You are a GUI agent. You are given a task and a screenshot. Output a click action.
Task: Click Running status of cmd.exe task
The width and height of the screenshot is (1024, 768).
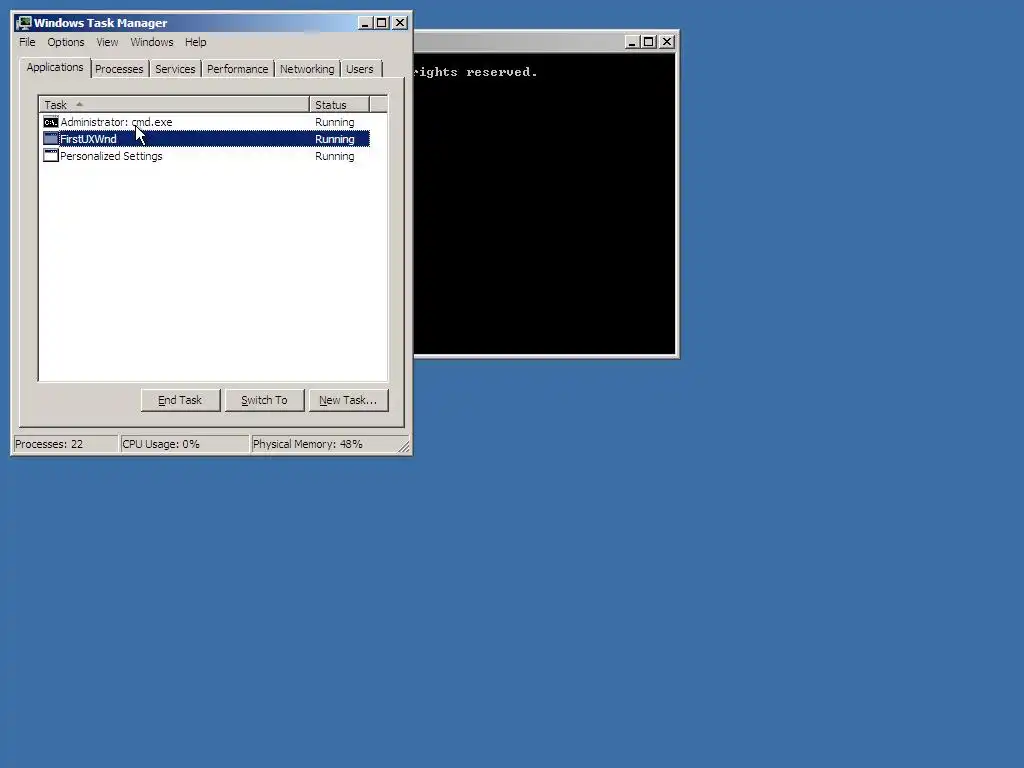point(334,122)
